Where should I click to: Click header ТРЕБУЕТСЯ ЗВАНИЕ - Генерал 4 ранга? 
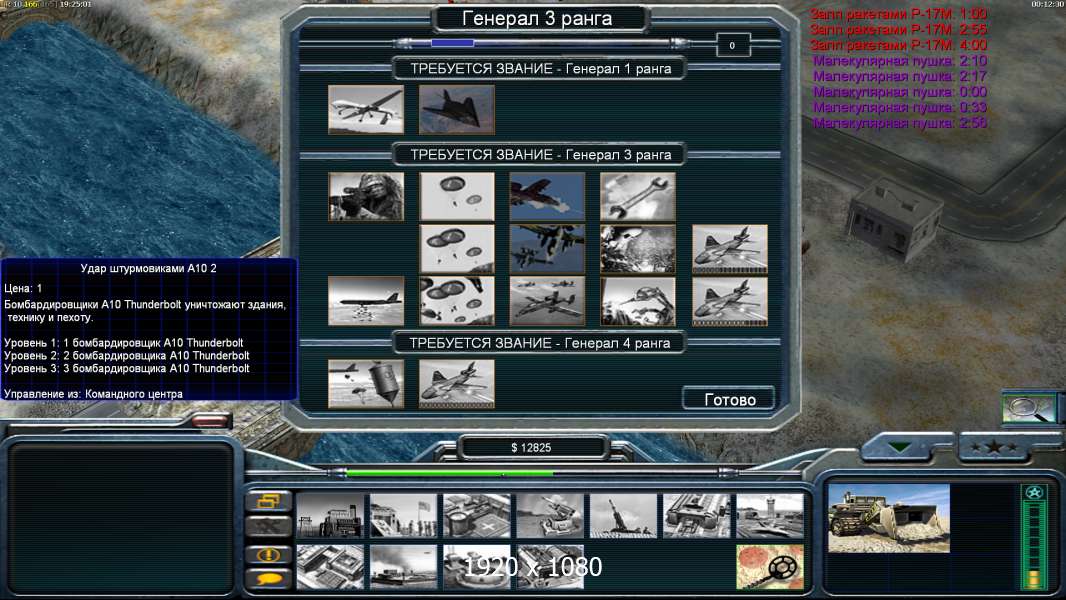point(540,343)
